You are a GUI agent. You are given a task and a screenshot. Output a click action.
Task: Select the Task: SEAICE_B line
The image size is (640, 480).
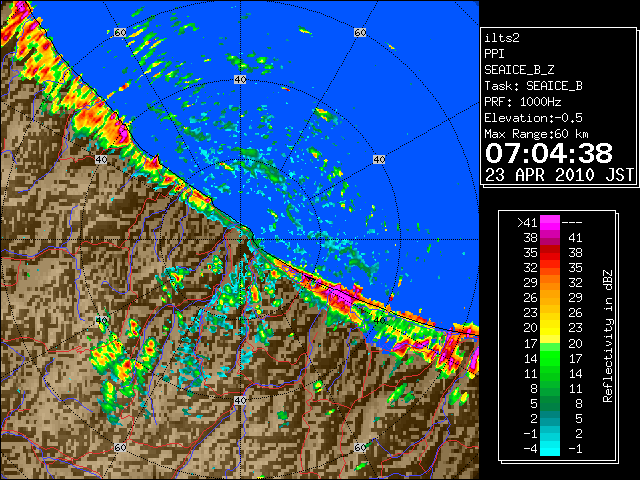pyautogui.click(x=533, y=86)
